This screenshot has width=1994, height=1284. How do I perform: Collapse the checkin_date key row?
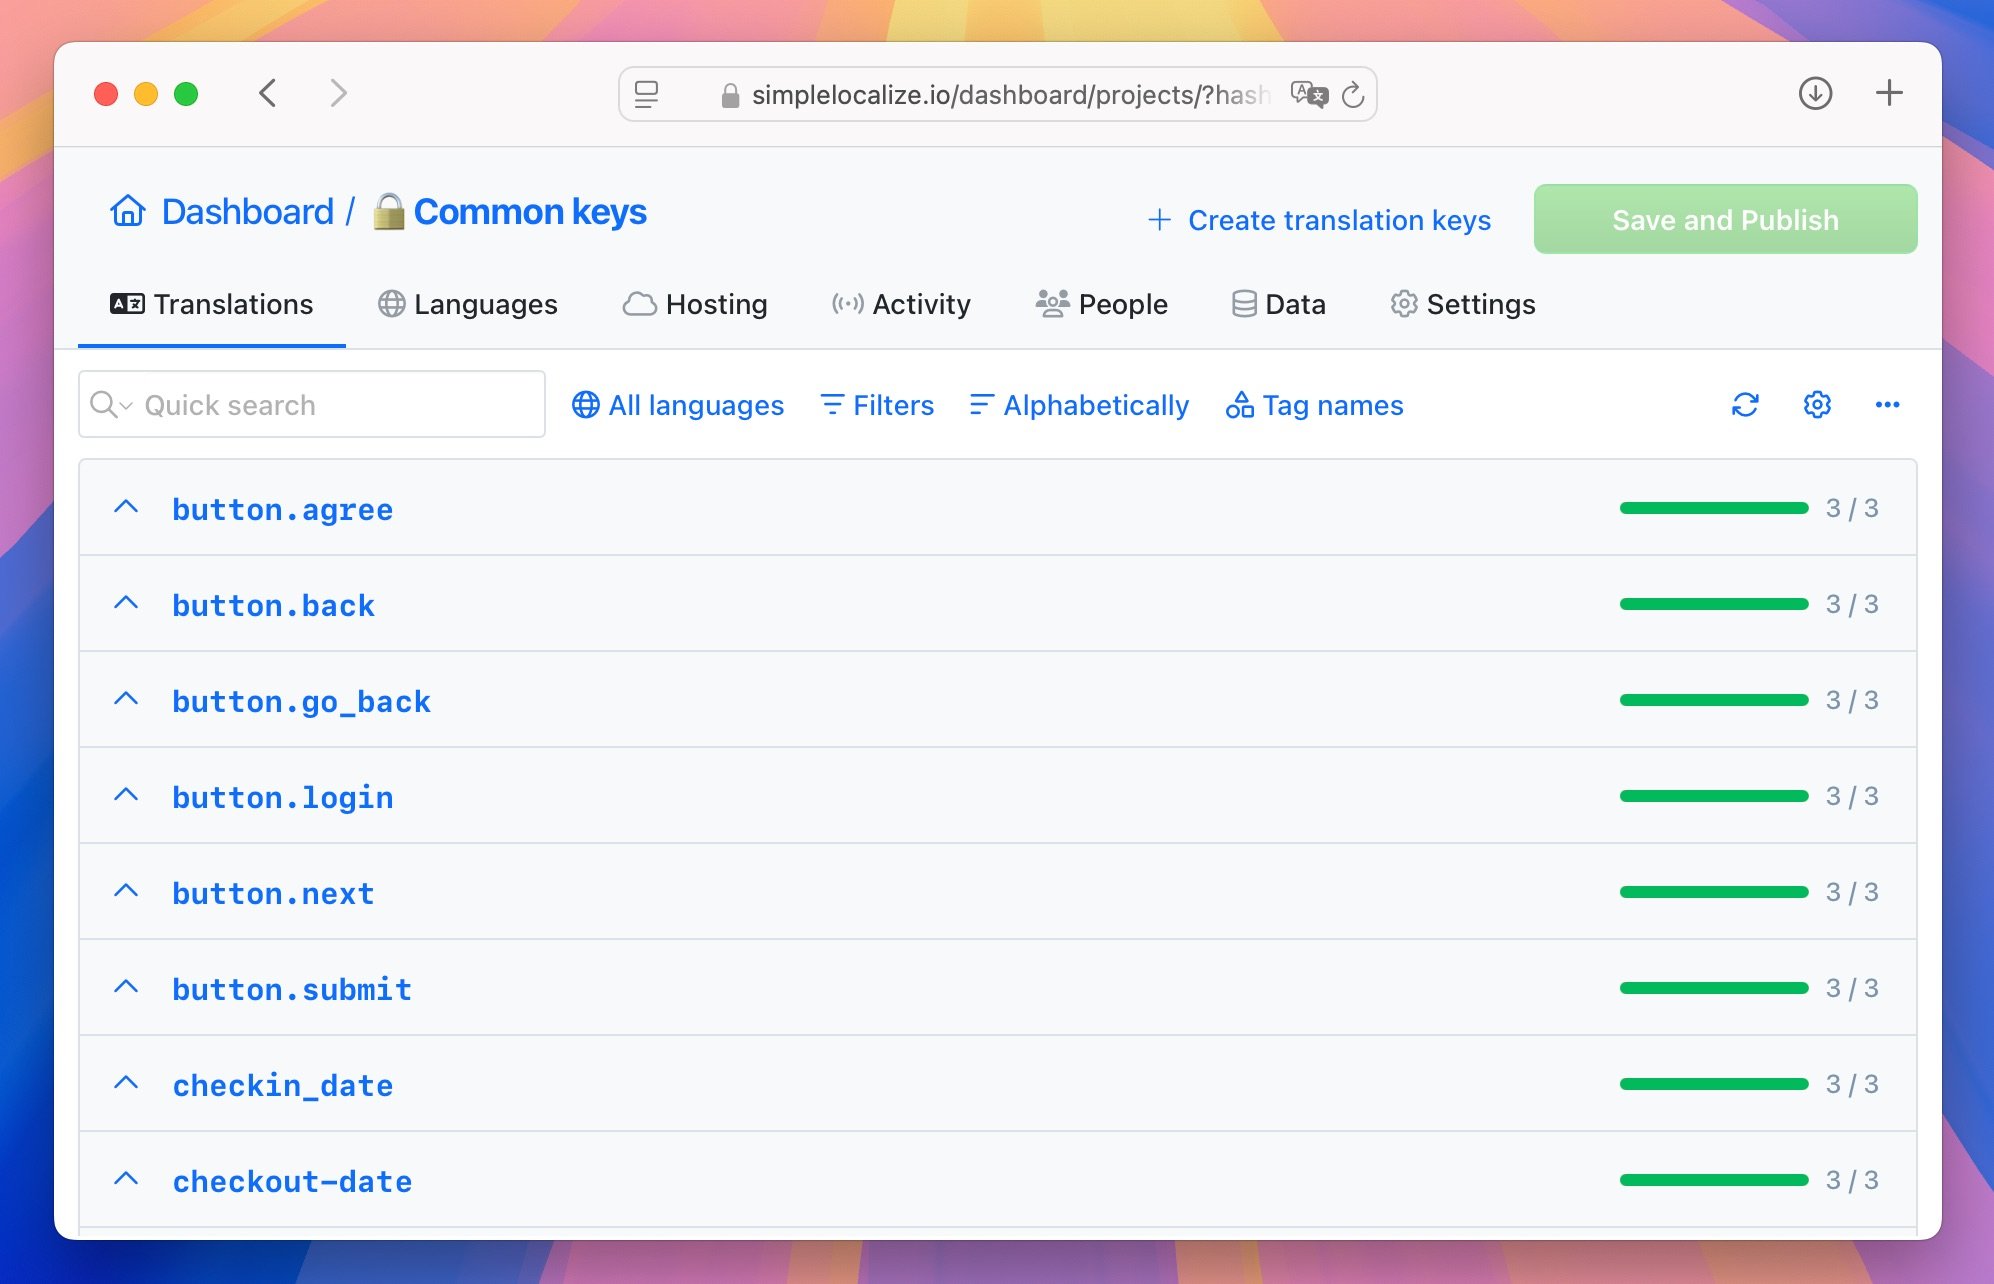point(126,1083)
